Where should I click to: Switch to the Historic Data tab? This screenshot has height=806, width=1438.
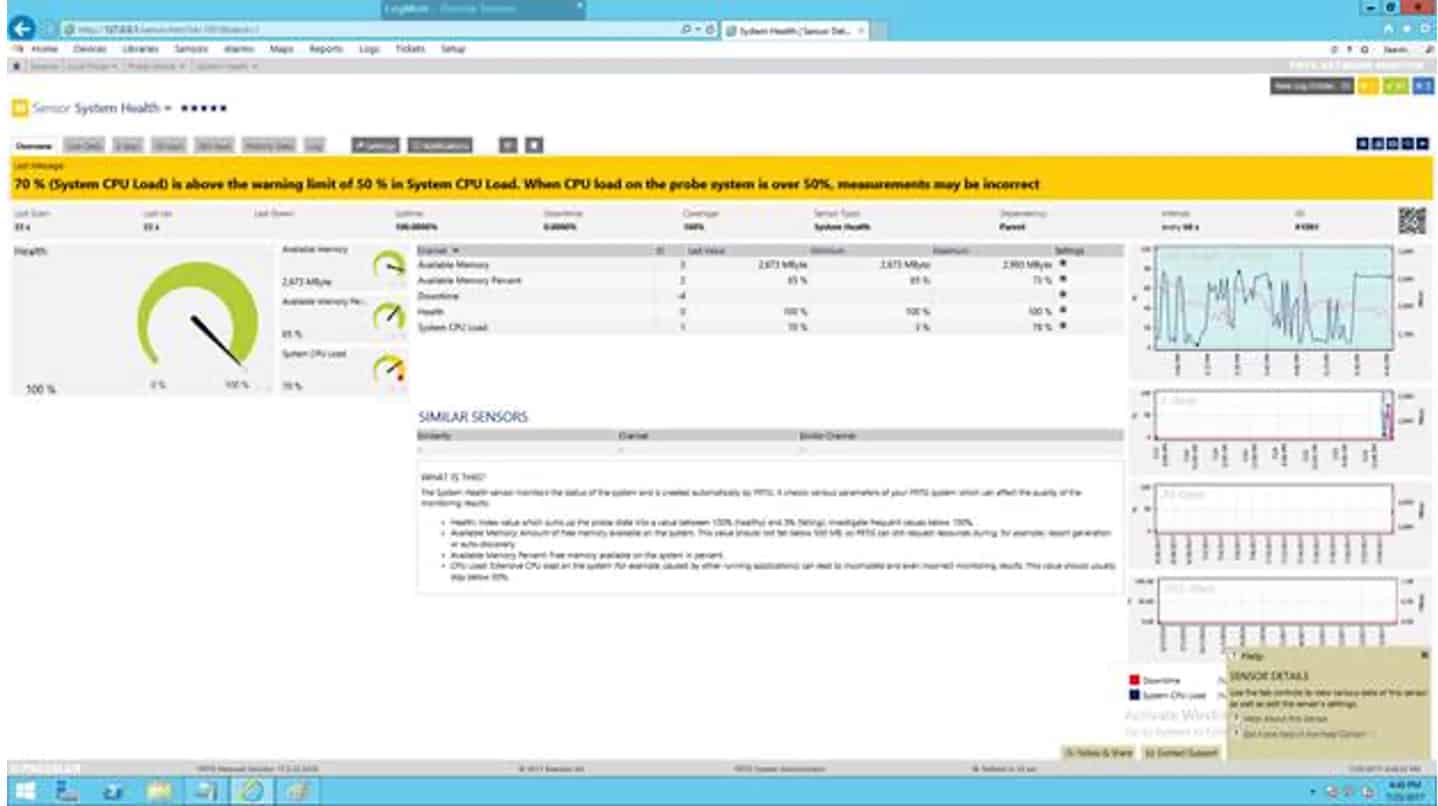269,146
